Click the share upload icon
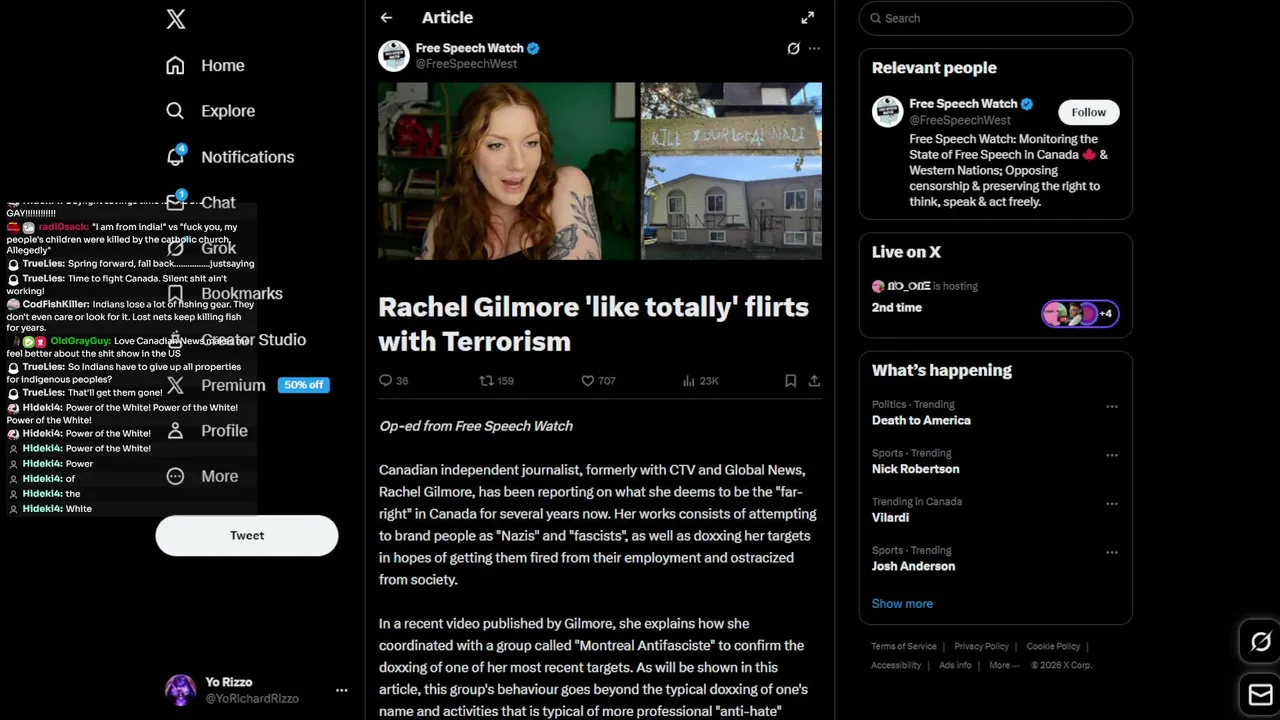1280x720 pixels. point(814,381)
